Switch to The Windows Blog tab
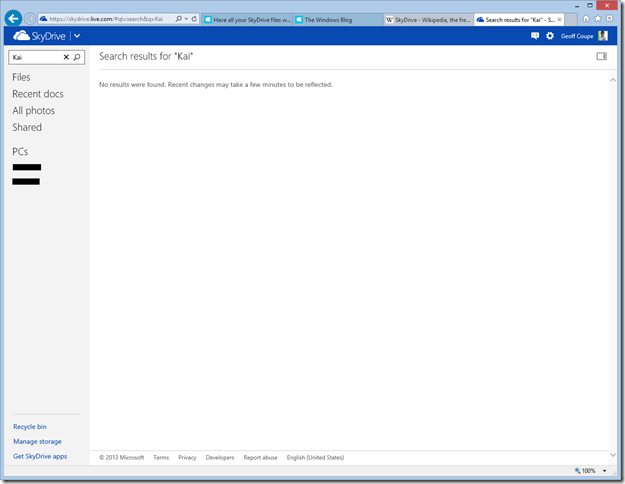 coord(338,20)
